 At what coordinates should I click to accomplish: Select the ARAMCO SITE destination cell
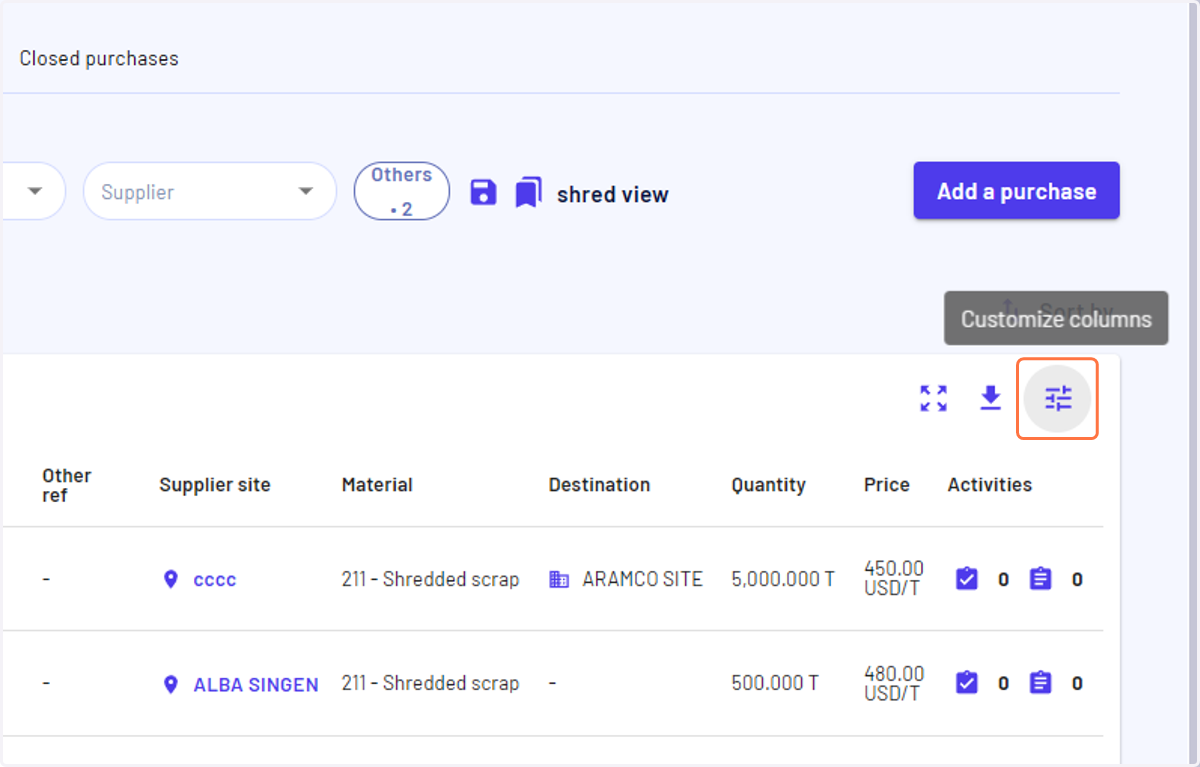tap(642, 579)
